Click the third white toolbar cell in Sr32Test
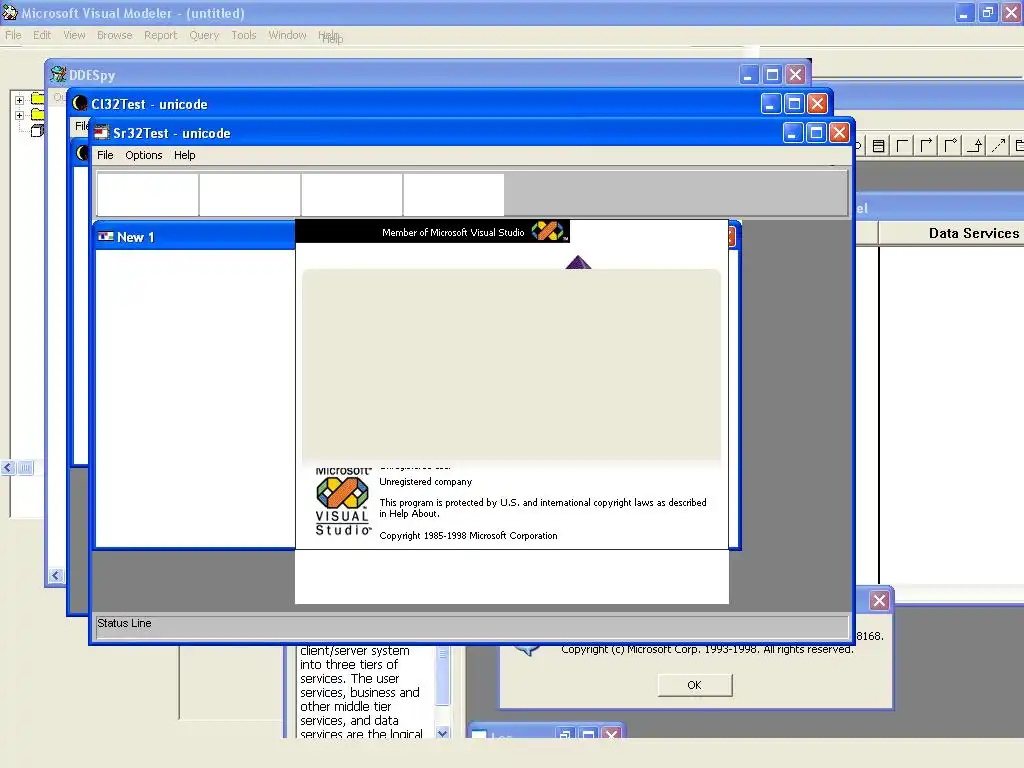The height and width of the screenshot is (768, 1024). point(352,194)
